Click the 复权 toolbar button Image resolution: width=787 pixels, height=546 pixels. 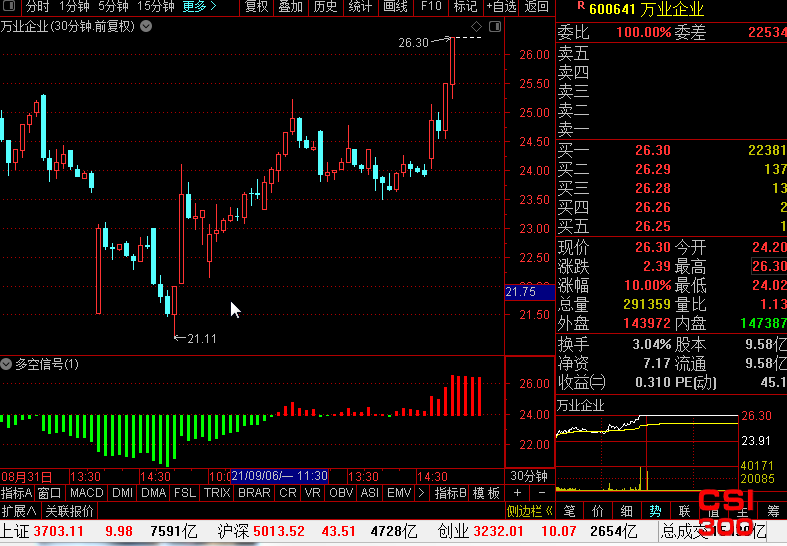256,7
